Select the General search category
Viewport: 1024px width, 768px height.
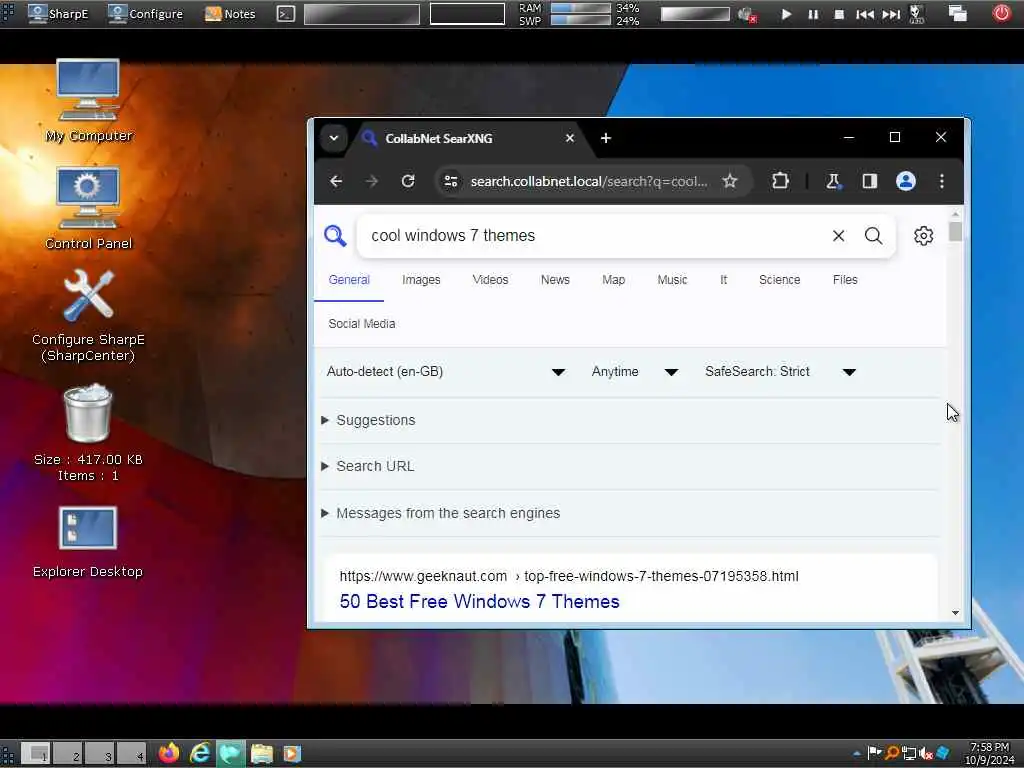point(349,280)
